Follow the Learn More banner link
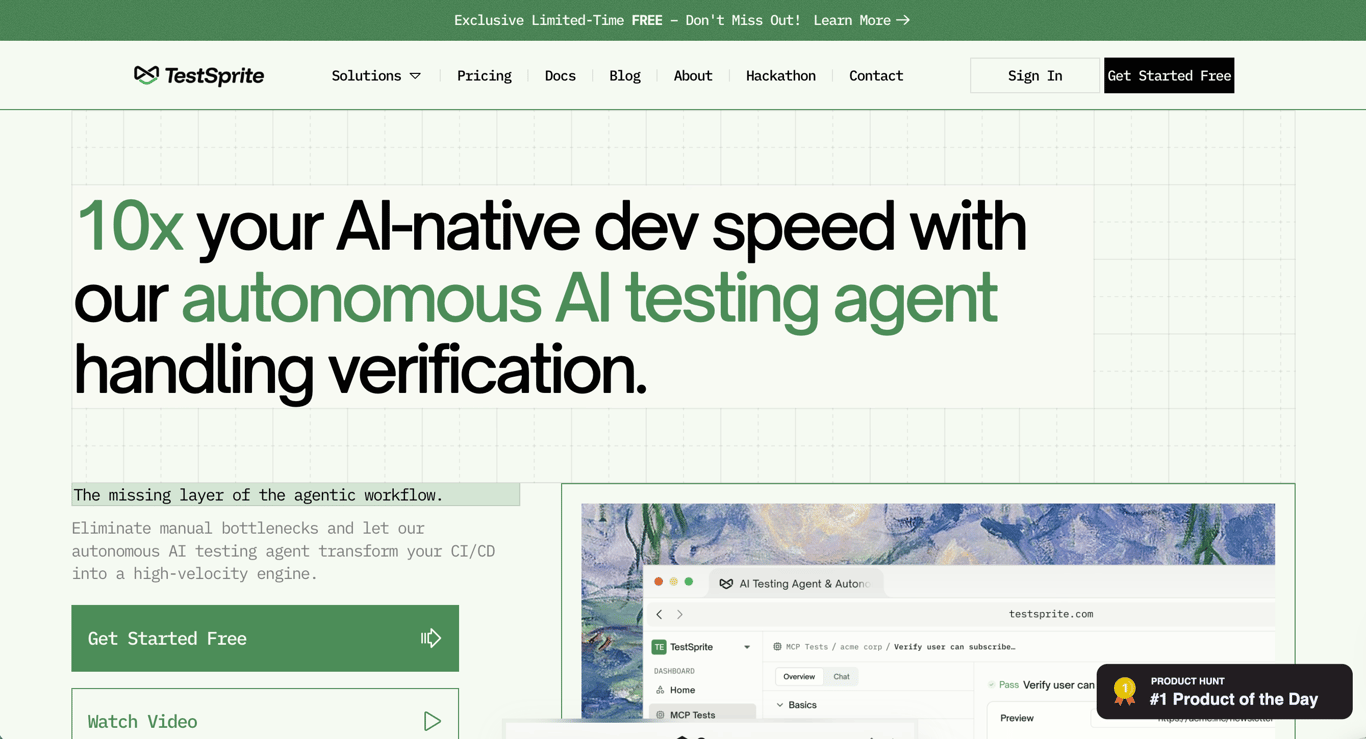The height and width of the screenshot is (739, 1366). [862, 20]
